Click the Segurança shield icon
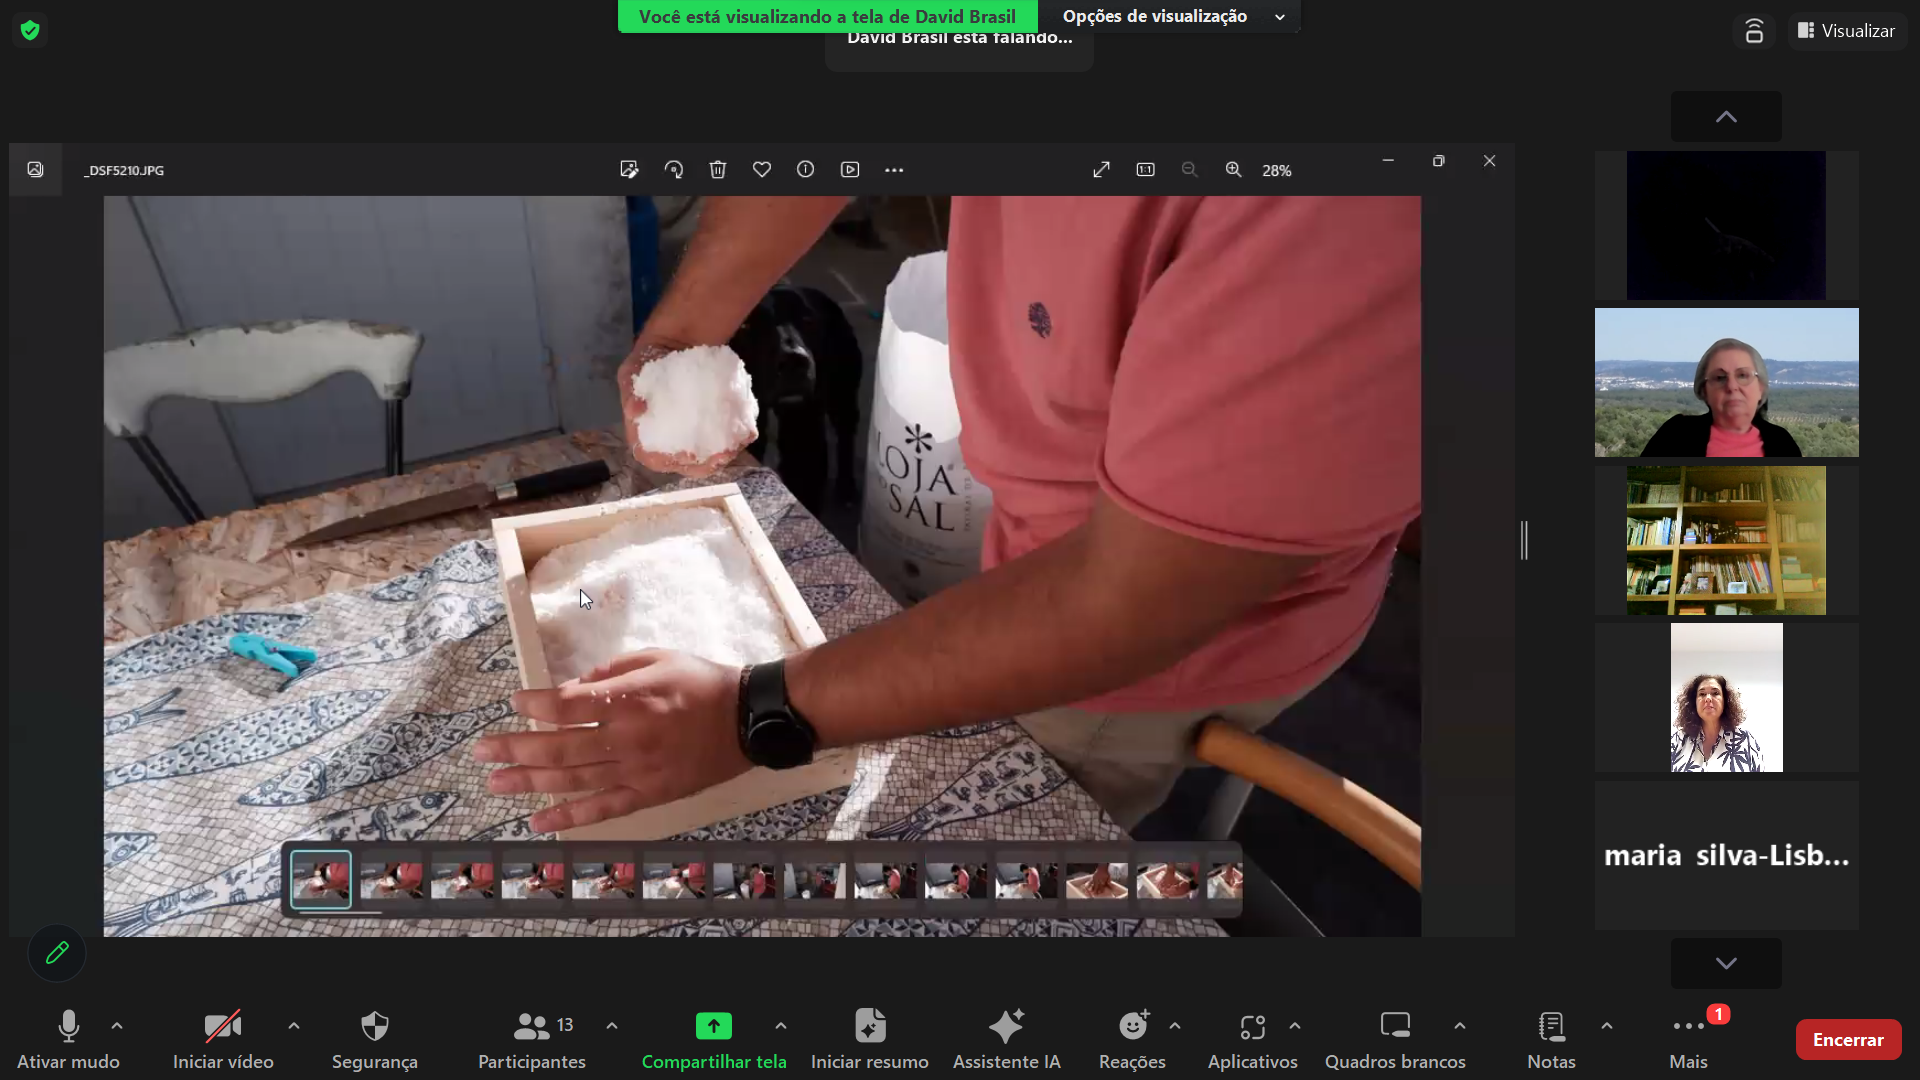 [374, 1026]
